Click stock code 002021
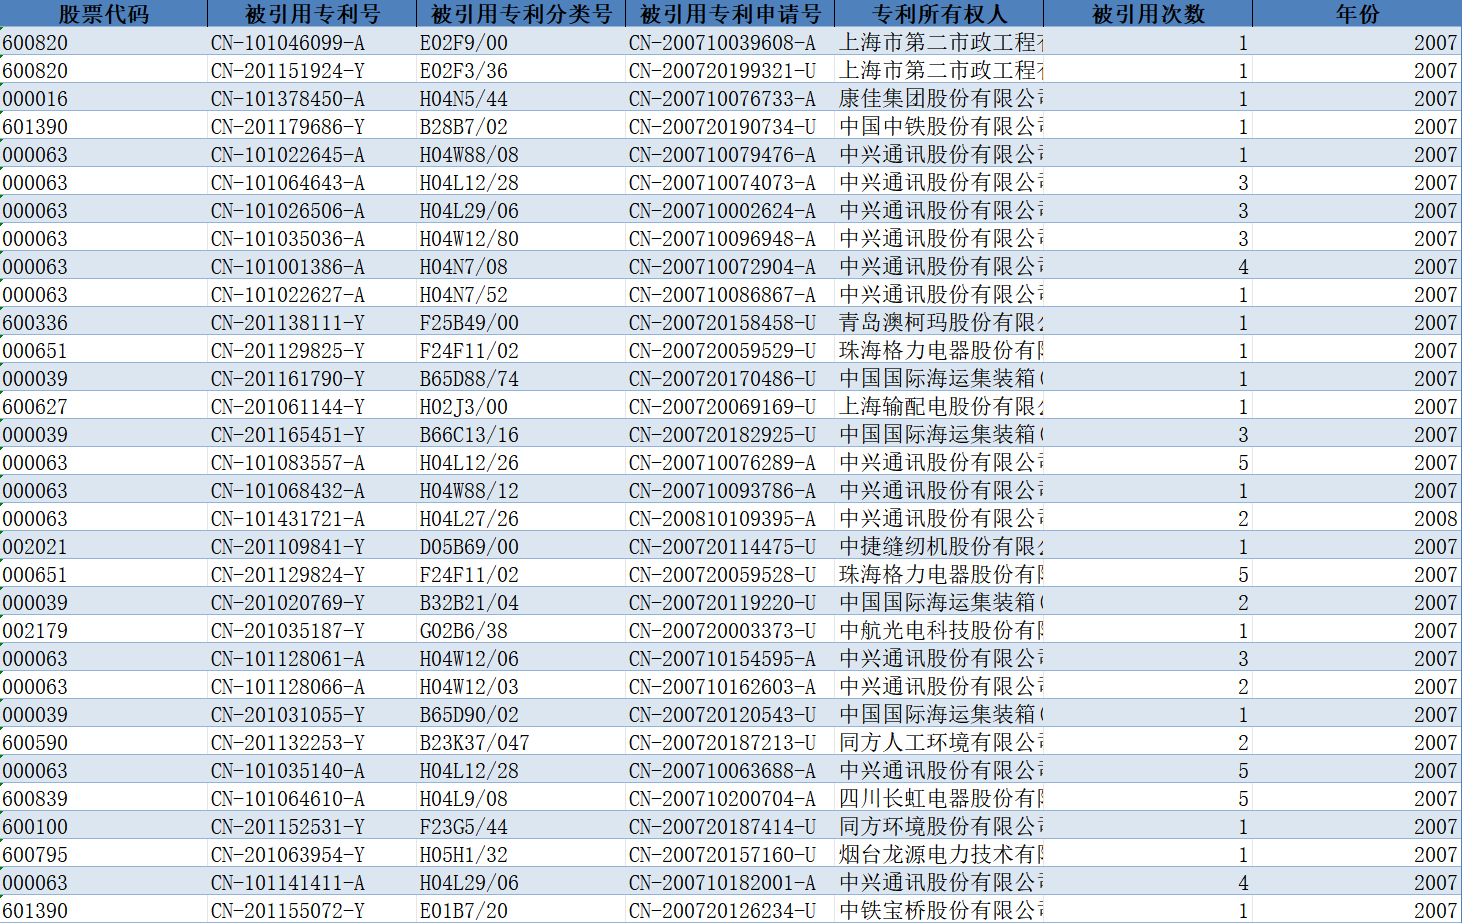 click(x=104, y=547)
